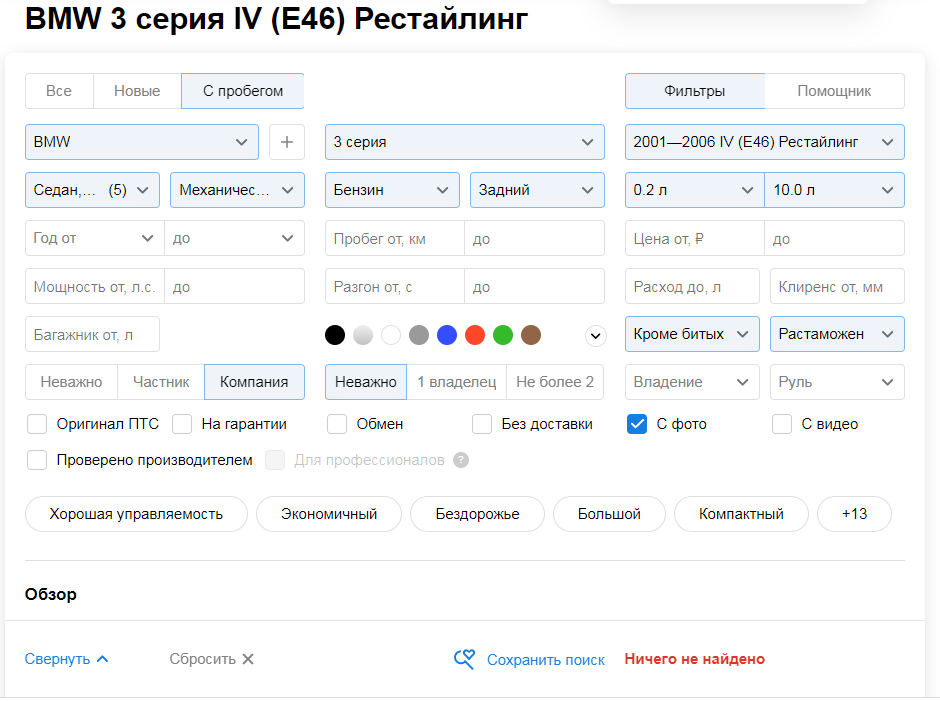The height and width of the screenshot is (701, 940).
Task: Open the Год от dropdown
Action: pyautogui.click(x=95, y=238)
